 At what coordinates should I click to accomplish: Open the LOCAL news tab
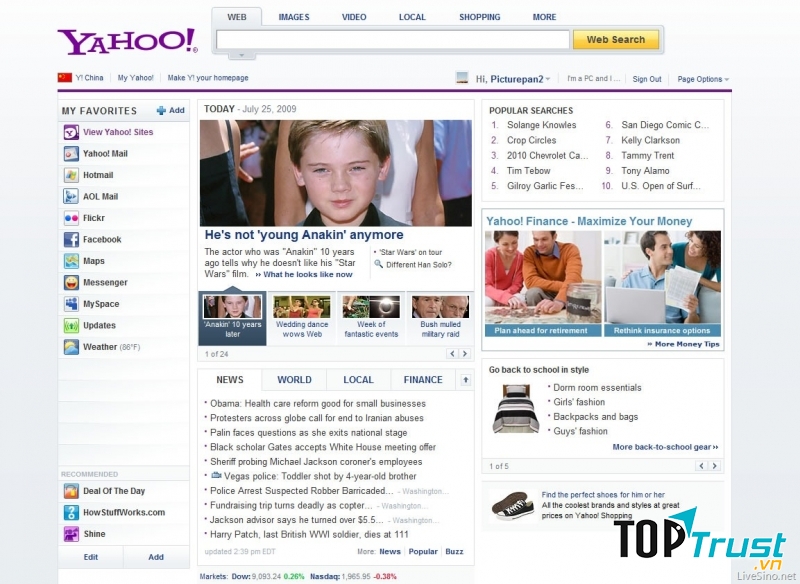tap(358, 380)
